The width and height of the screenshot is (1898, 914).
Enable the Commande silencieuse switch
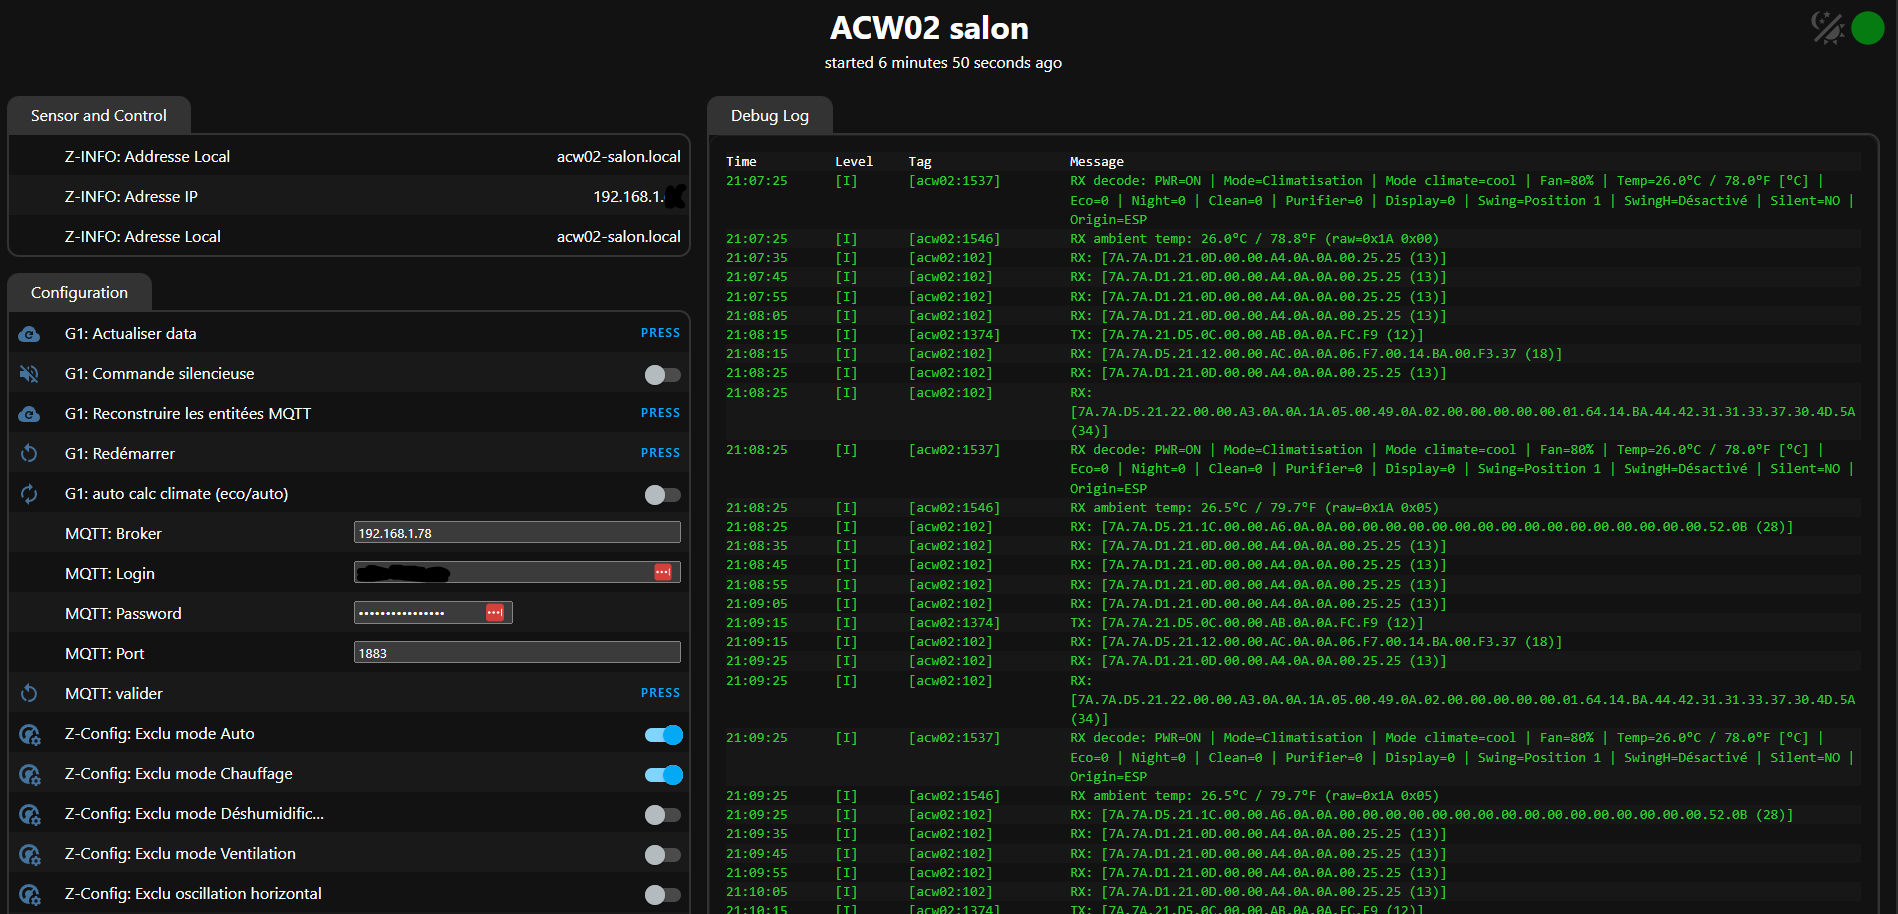pos(662,375)
